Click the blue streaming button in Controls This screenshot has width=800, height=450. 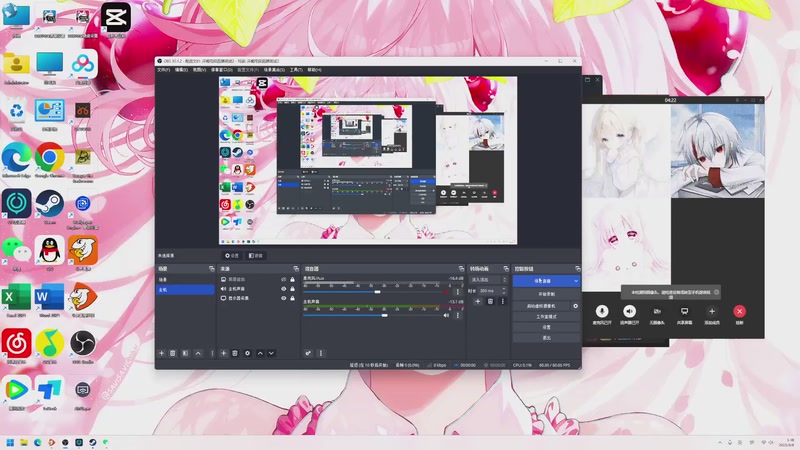pos(542,281)
